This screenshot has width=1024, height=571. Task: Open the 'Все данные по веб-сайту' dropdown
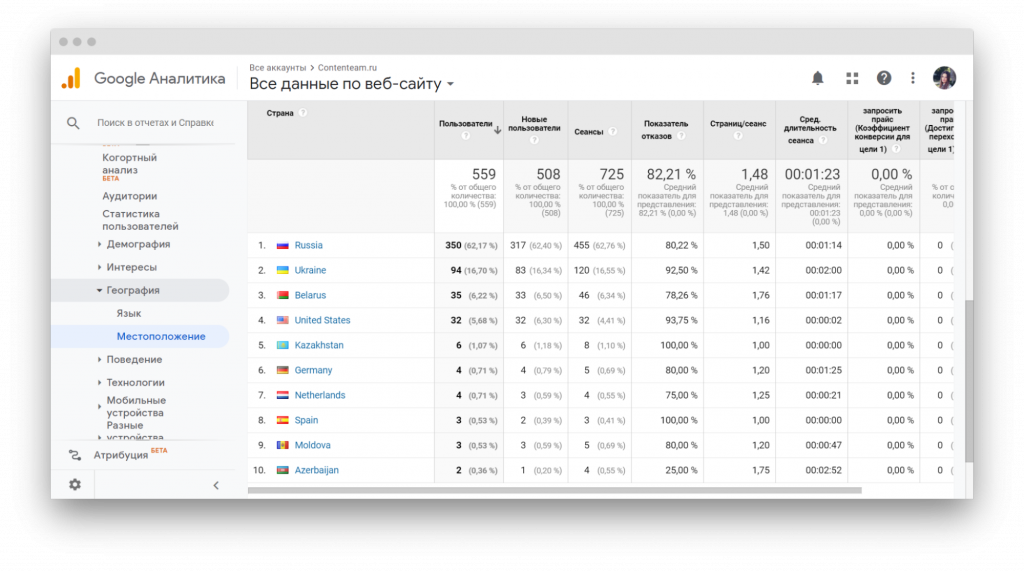click(351, 85)
